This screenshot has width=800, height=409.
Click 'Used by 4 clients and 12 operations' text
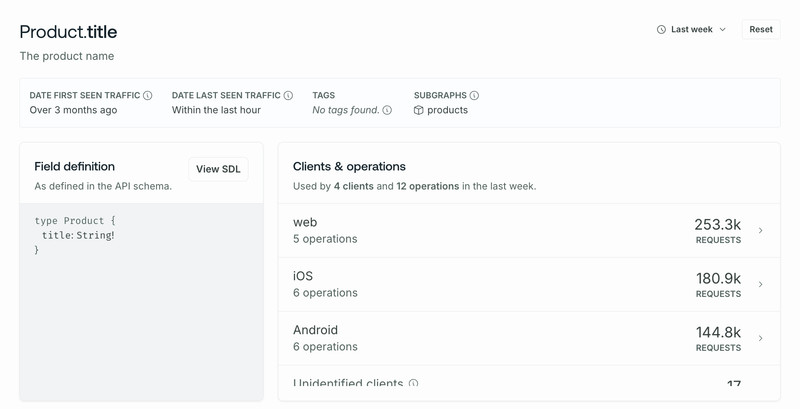coord(376,187)
